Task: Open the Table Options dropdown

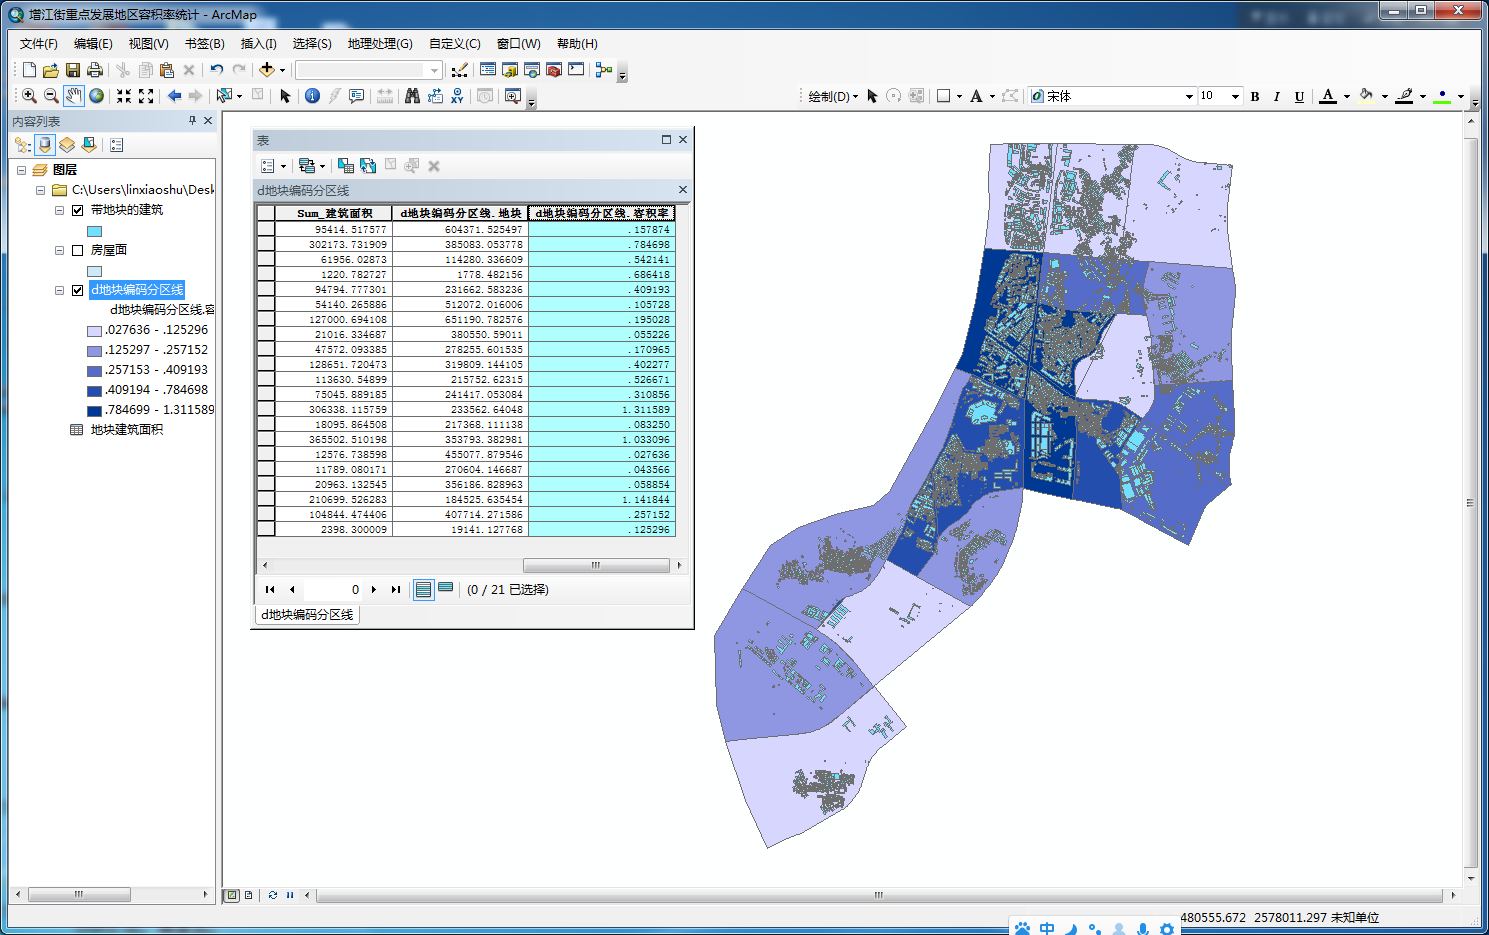Action: click(272, 166)
